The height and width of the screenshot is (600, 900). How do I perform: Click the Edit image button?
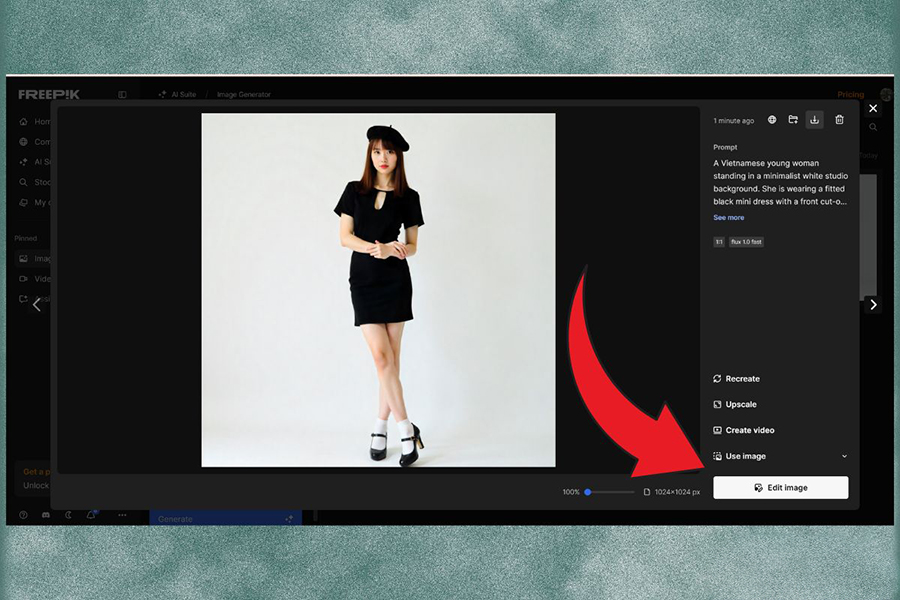[x=781, y=487]
